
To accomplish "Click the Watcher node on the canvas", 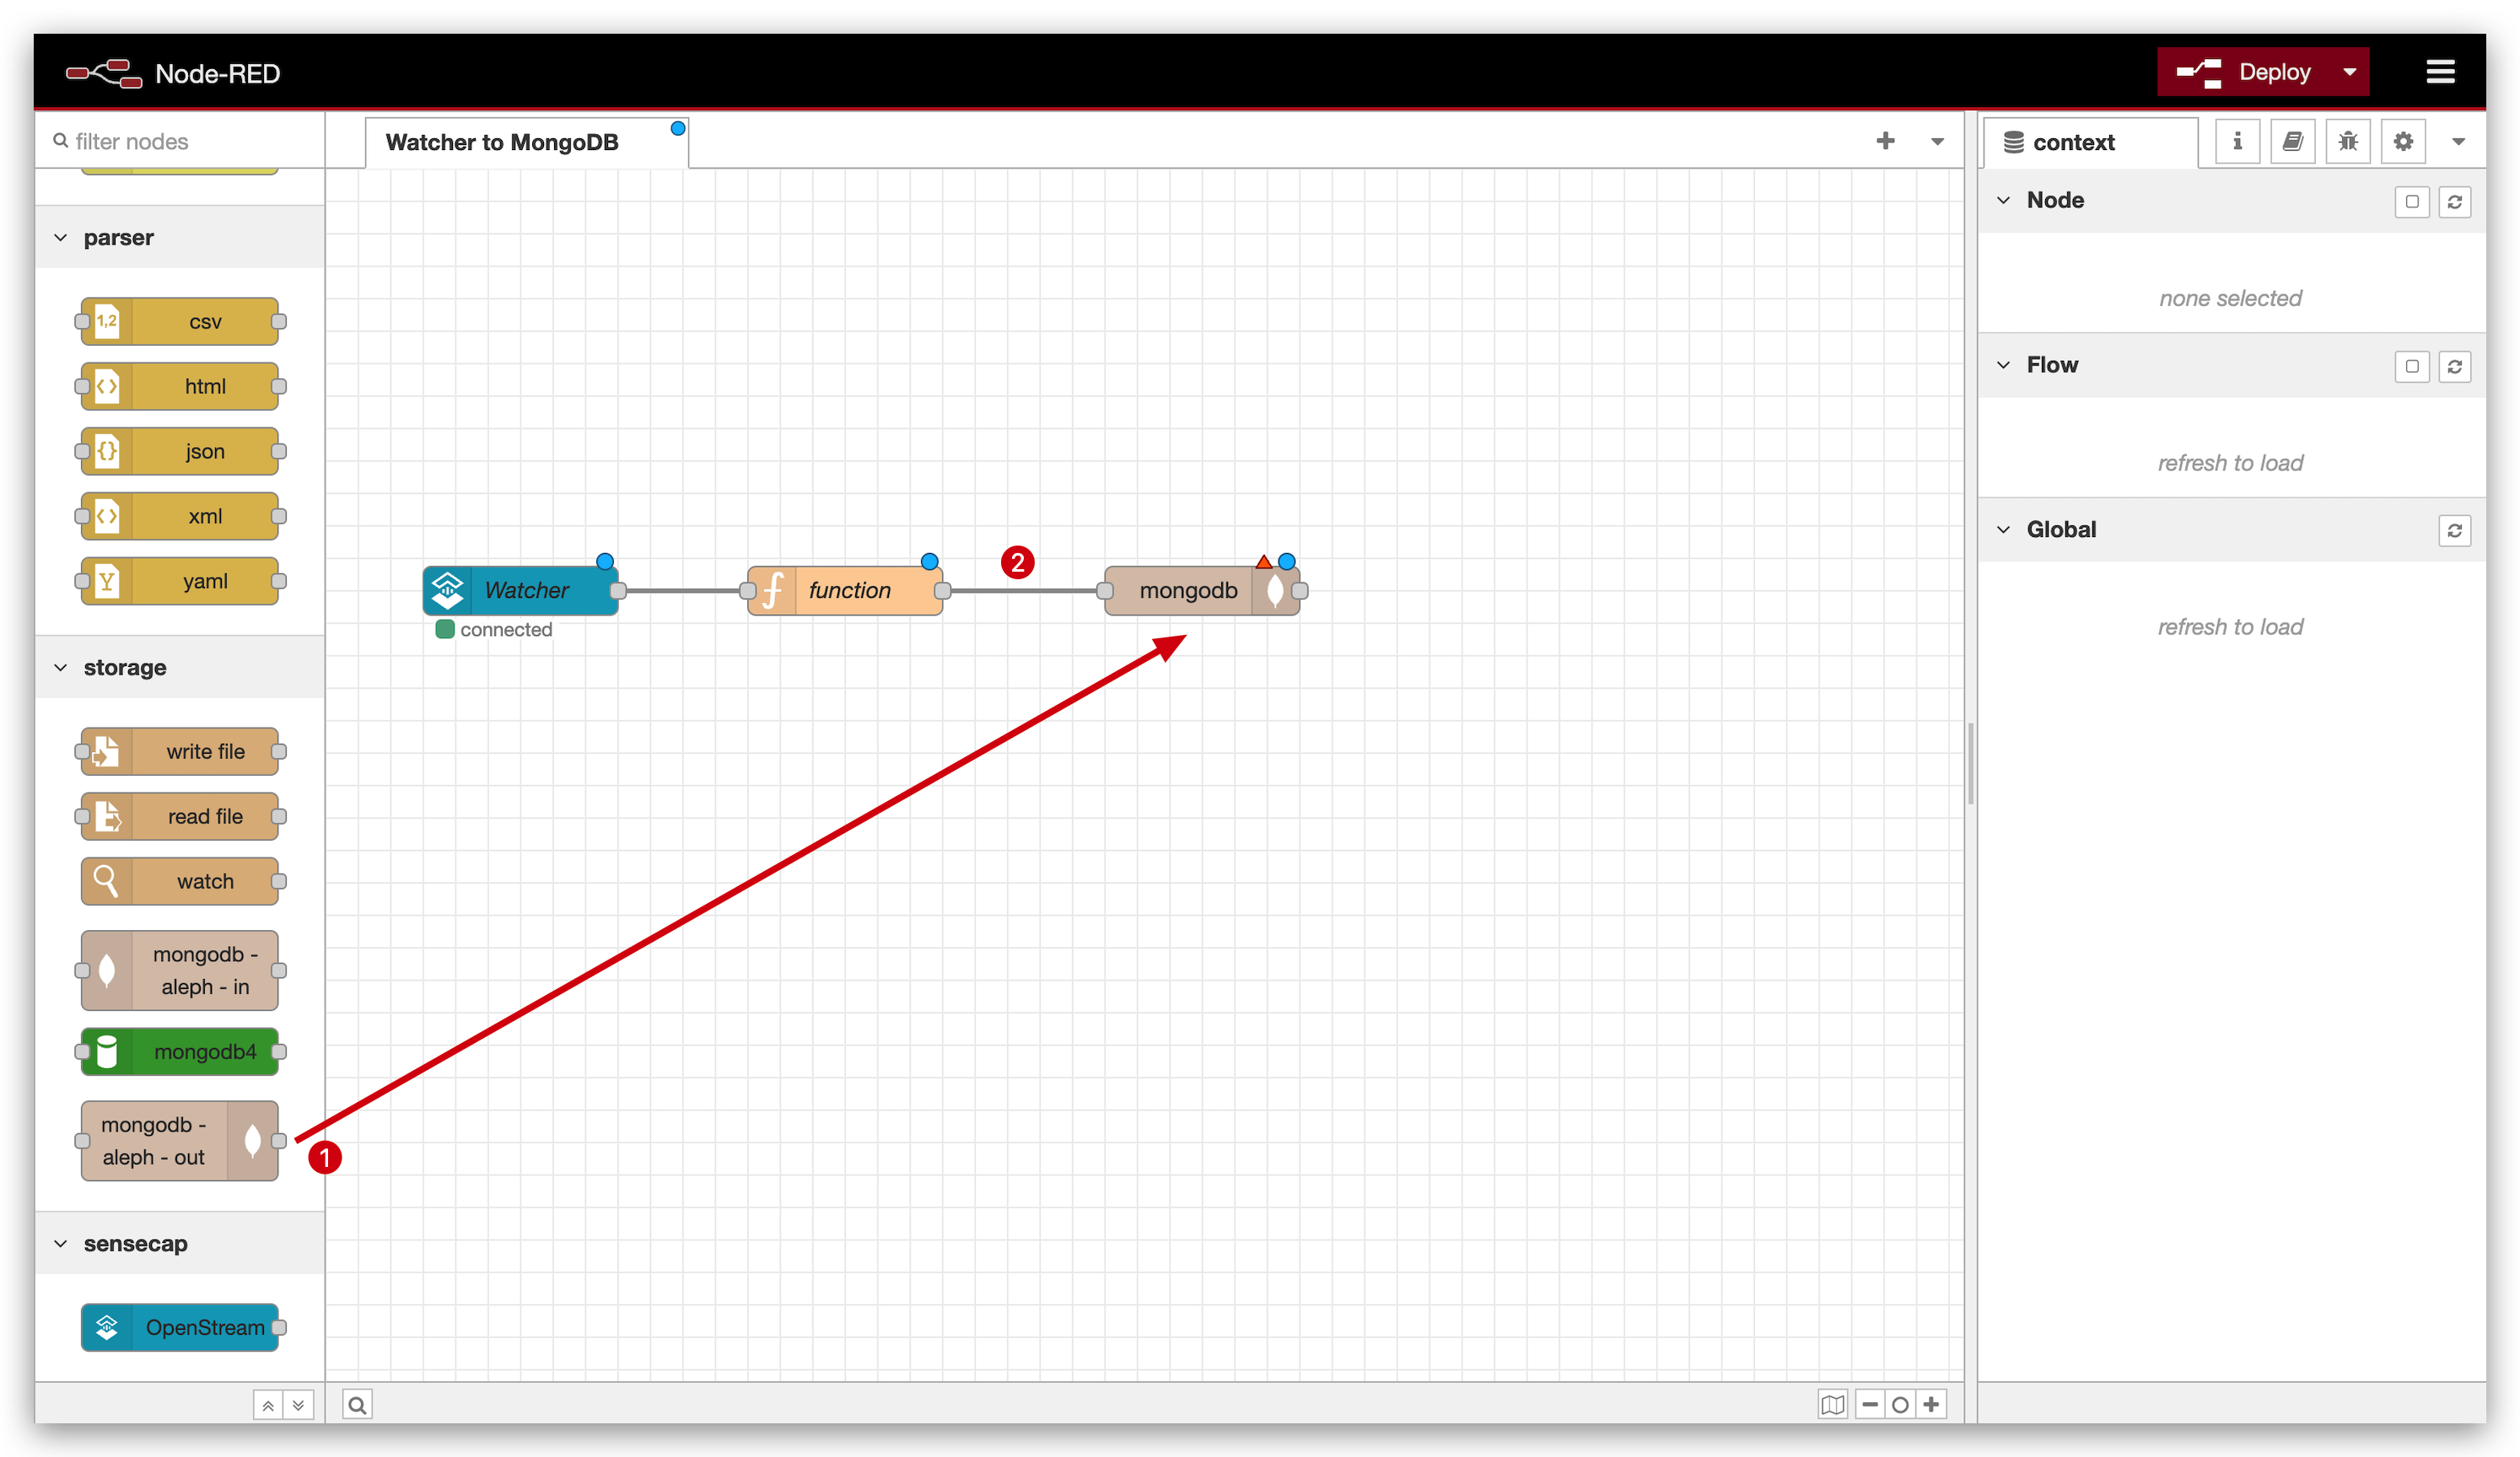I will pyautogui.click(x=521, y=590).
